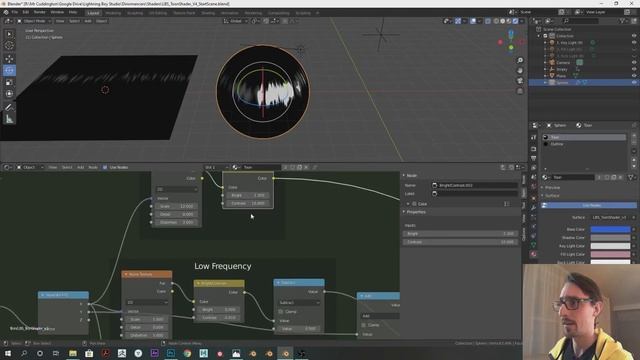The width and height of the screenshot is (640, 360).
Task: Click the Blender logo menu icon
Action: pos(6,13)
